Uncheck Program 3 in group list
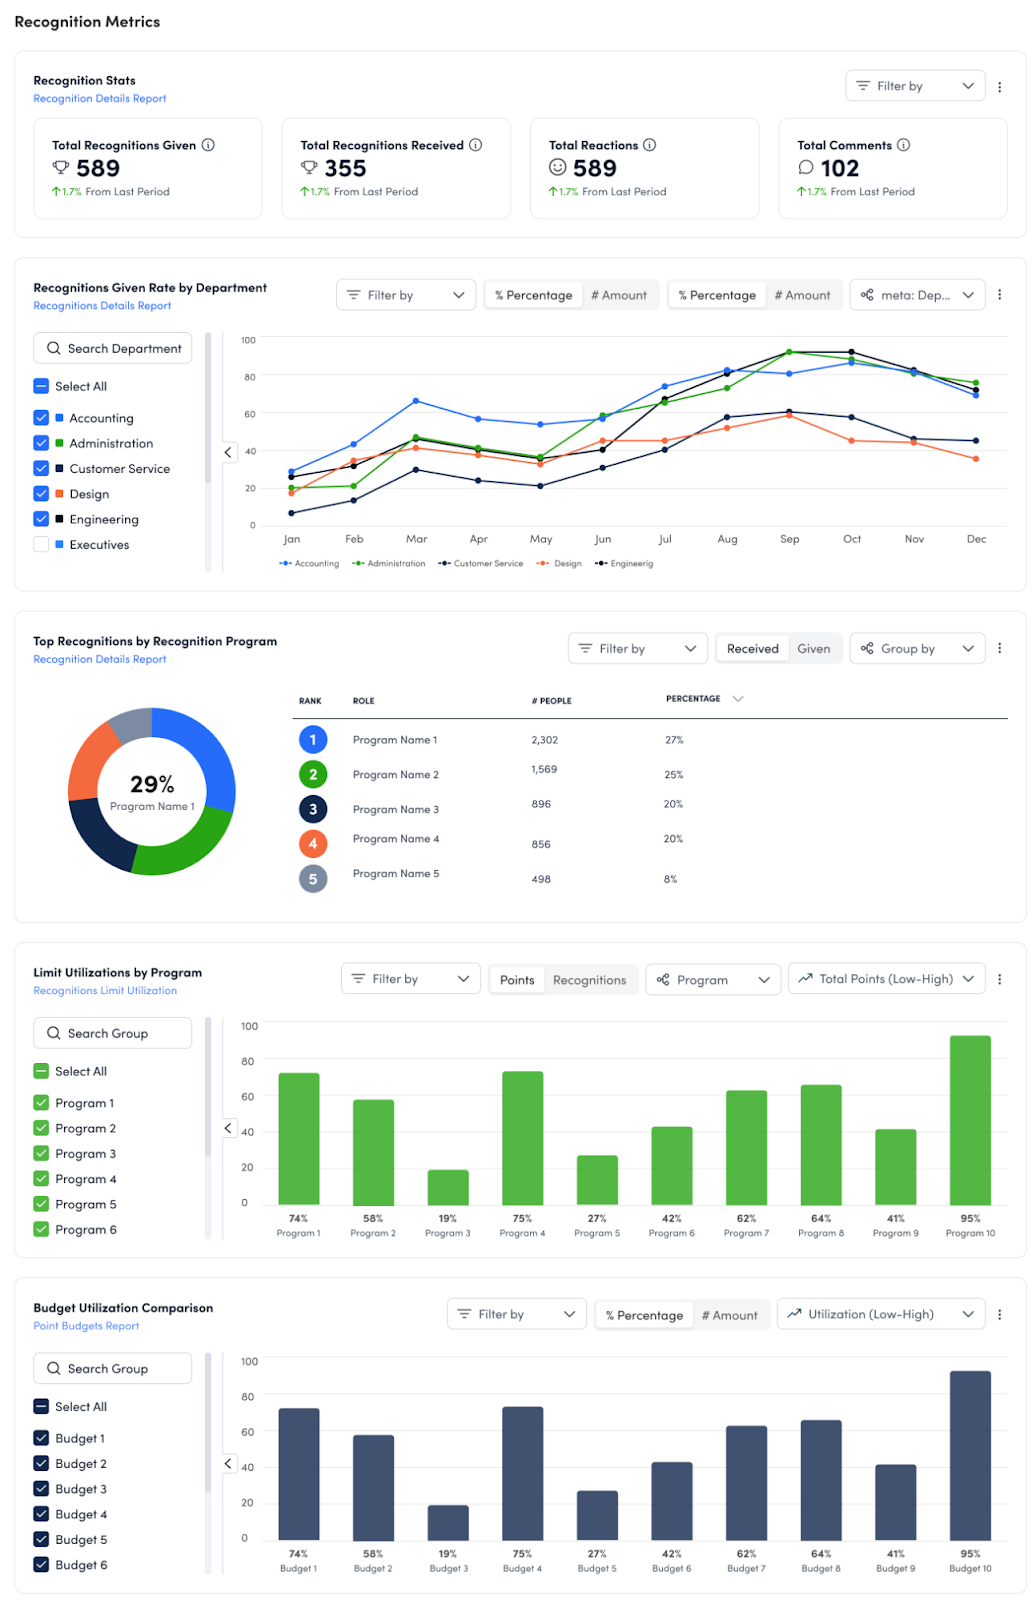 coord(41,1154)
